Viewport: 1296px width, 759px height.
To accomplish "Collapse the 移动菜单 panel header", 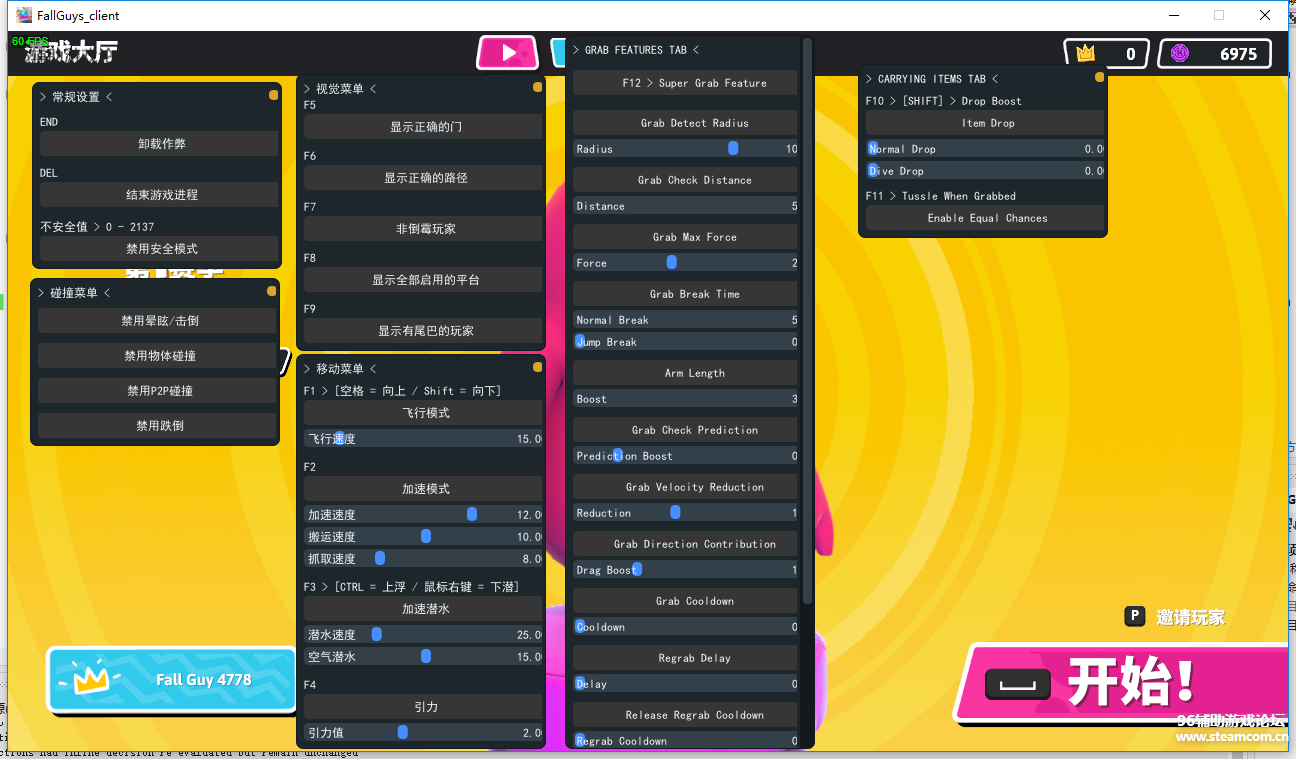I will (x=340, y=369).
